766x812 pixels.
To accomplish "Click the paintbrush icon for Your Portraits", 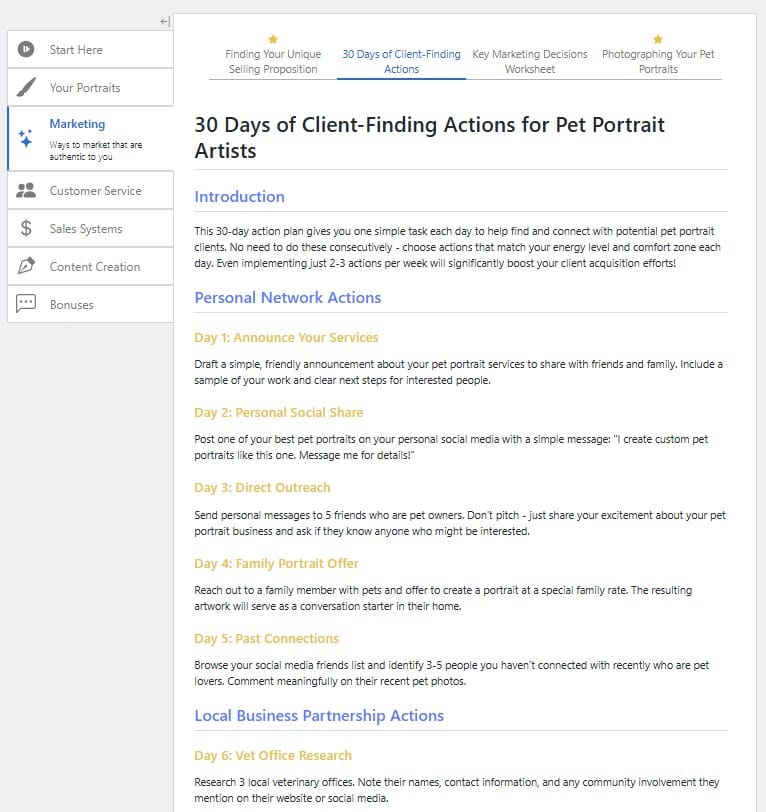I will point(26,87).
